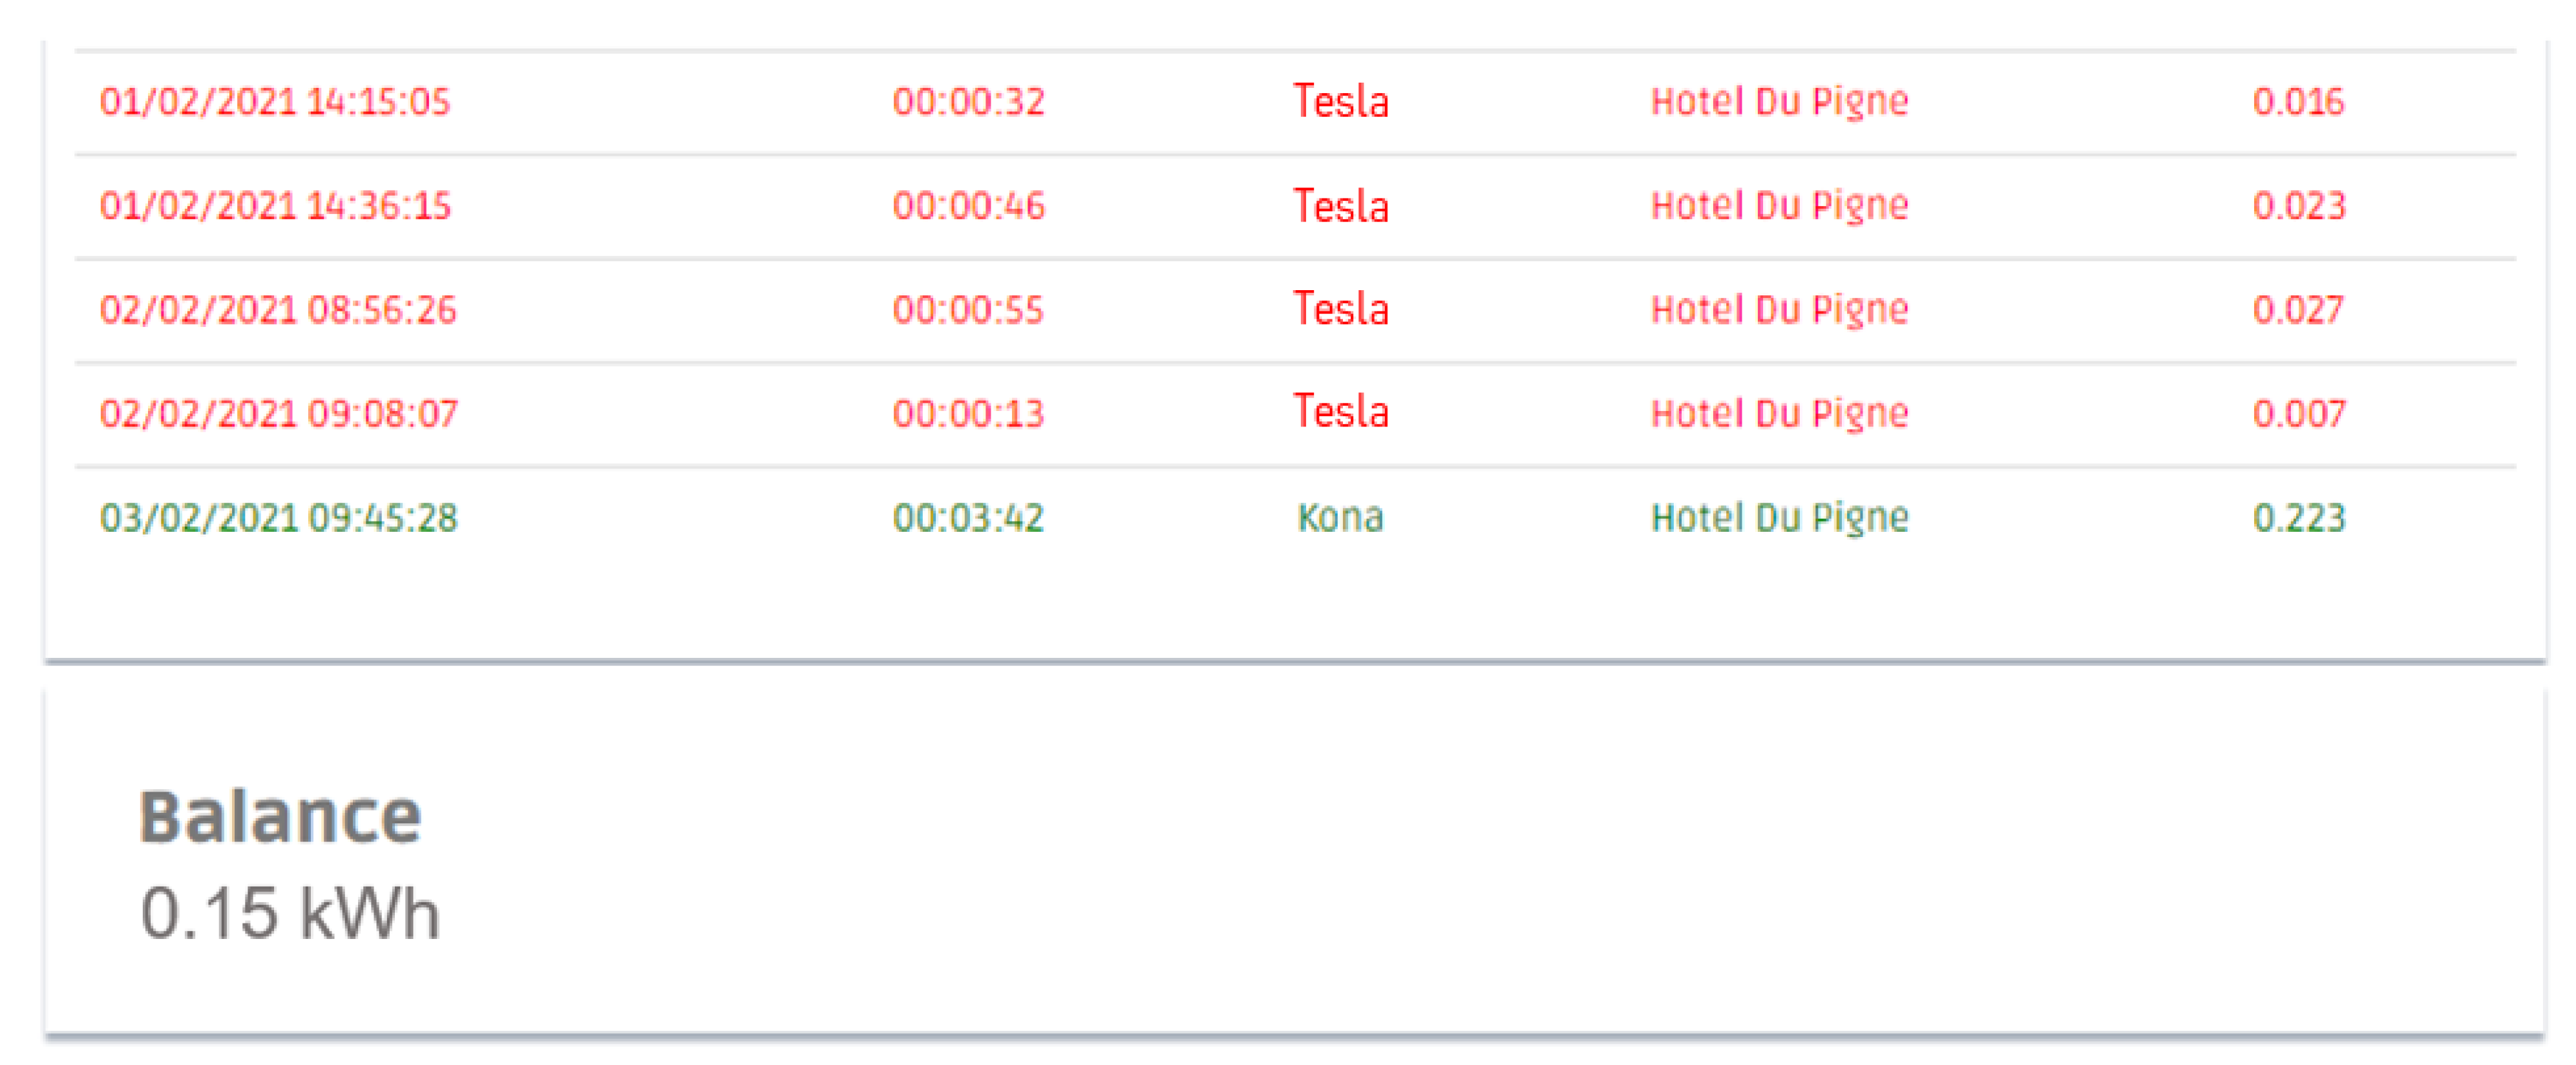Select the 00:00:32 duration cell
Viewport: 2576px width, 1065px height.
pos(968,102)
